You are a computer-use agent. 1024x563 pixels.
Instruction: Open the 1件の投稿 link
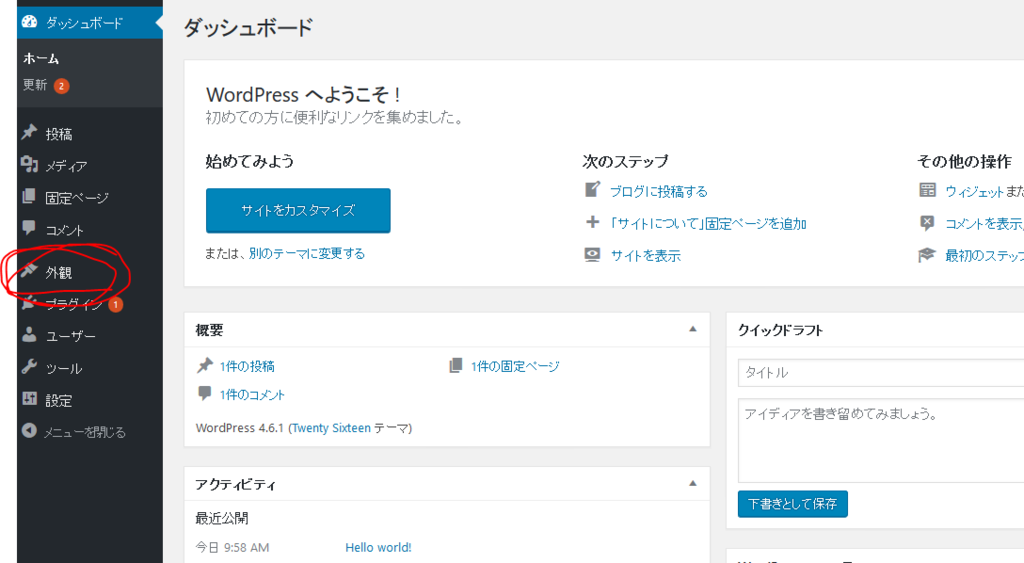point(247,366)
